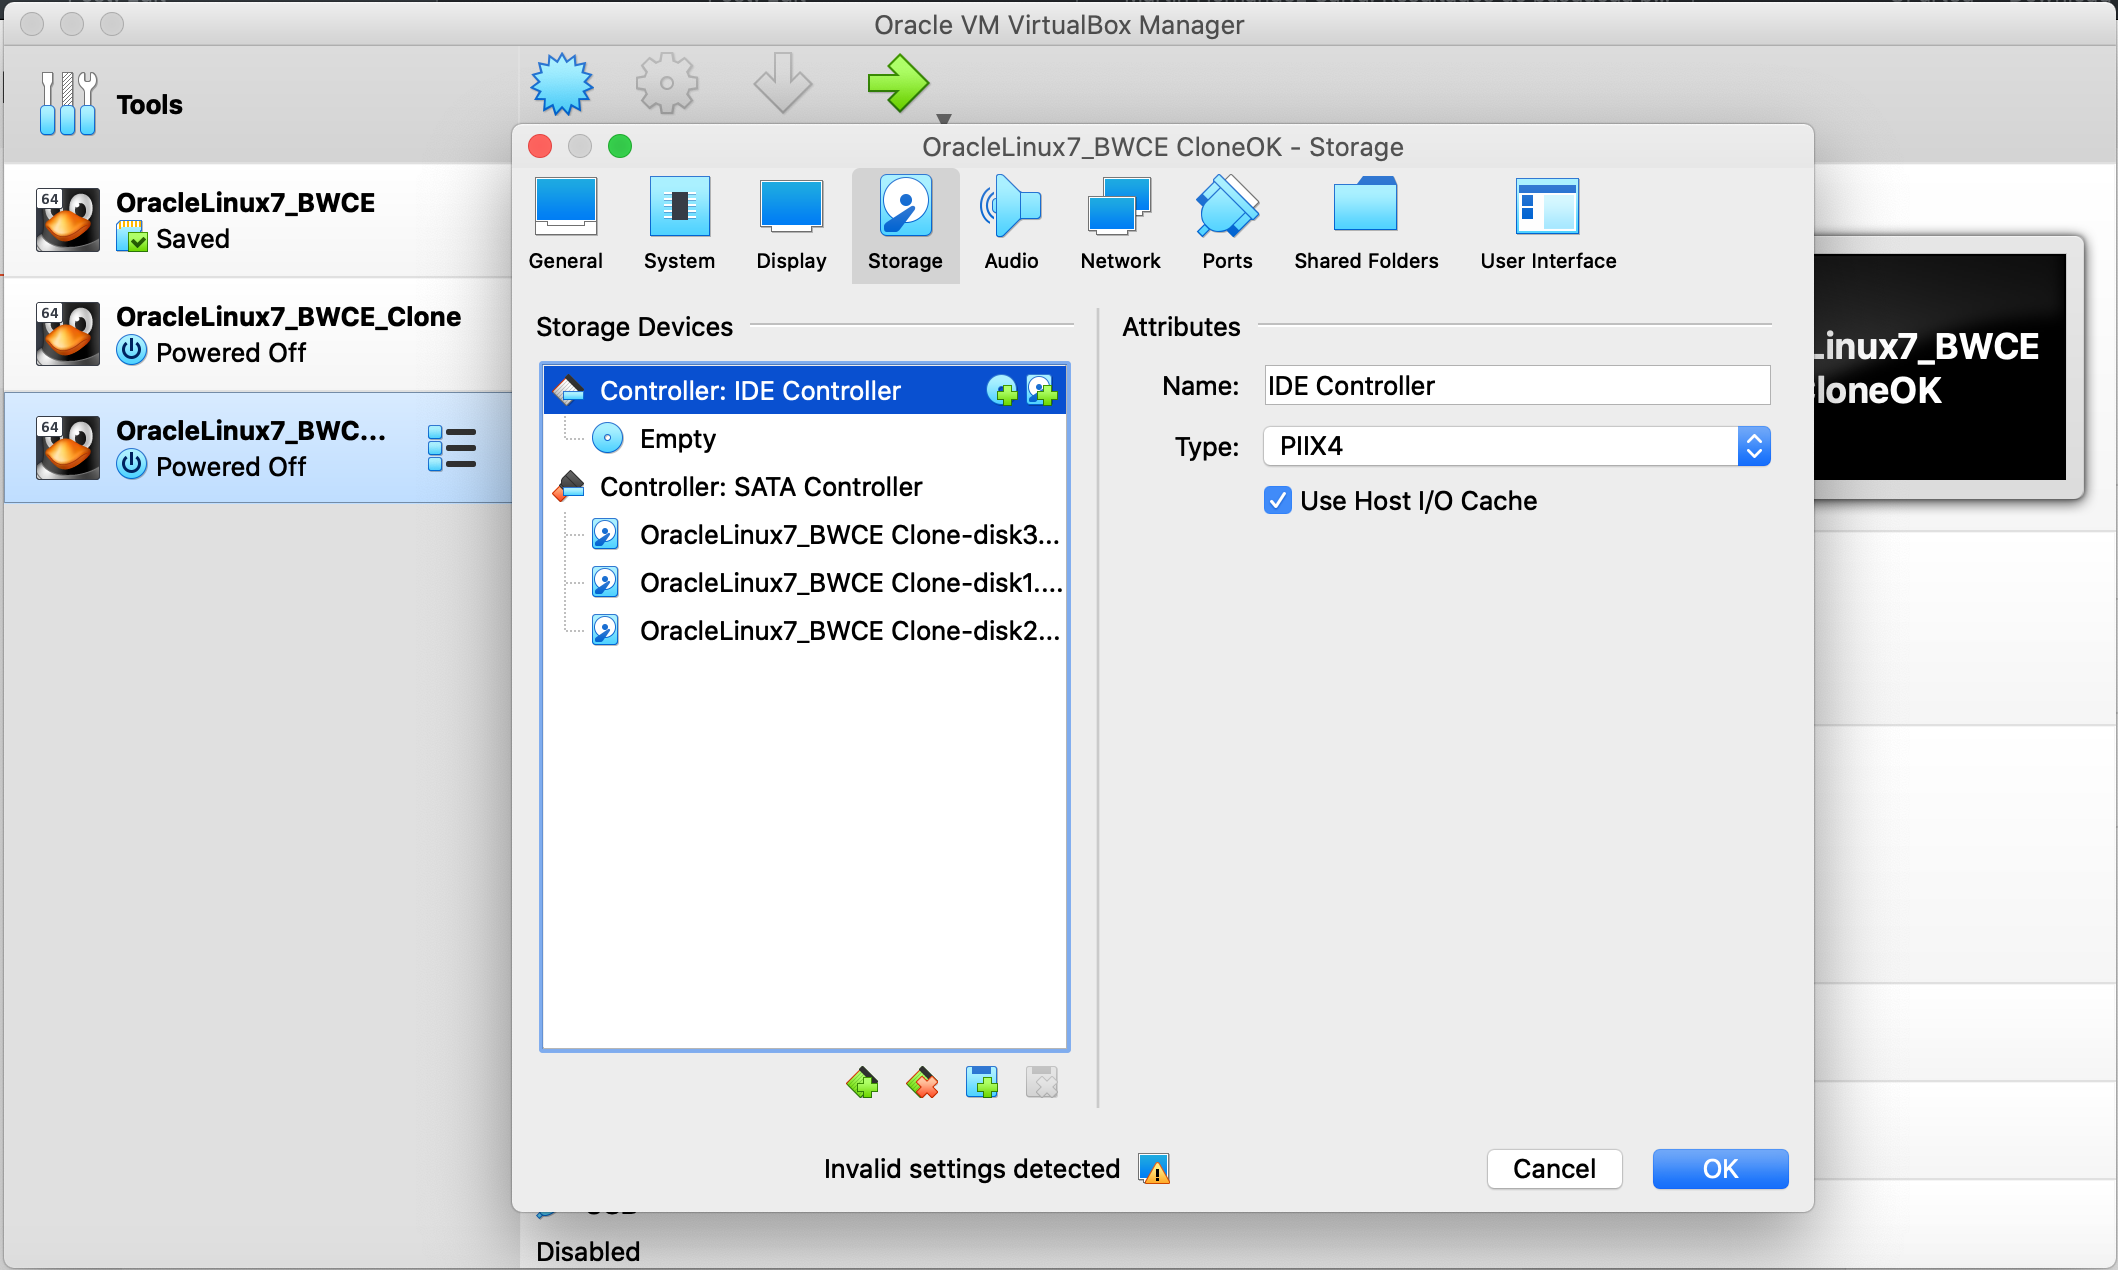Switch to the Storage settings tab
The width and height of the screenshot is (2118, 1270).
(x=905, y=225)
